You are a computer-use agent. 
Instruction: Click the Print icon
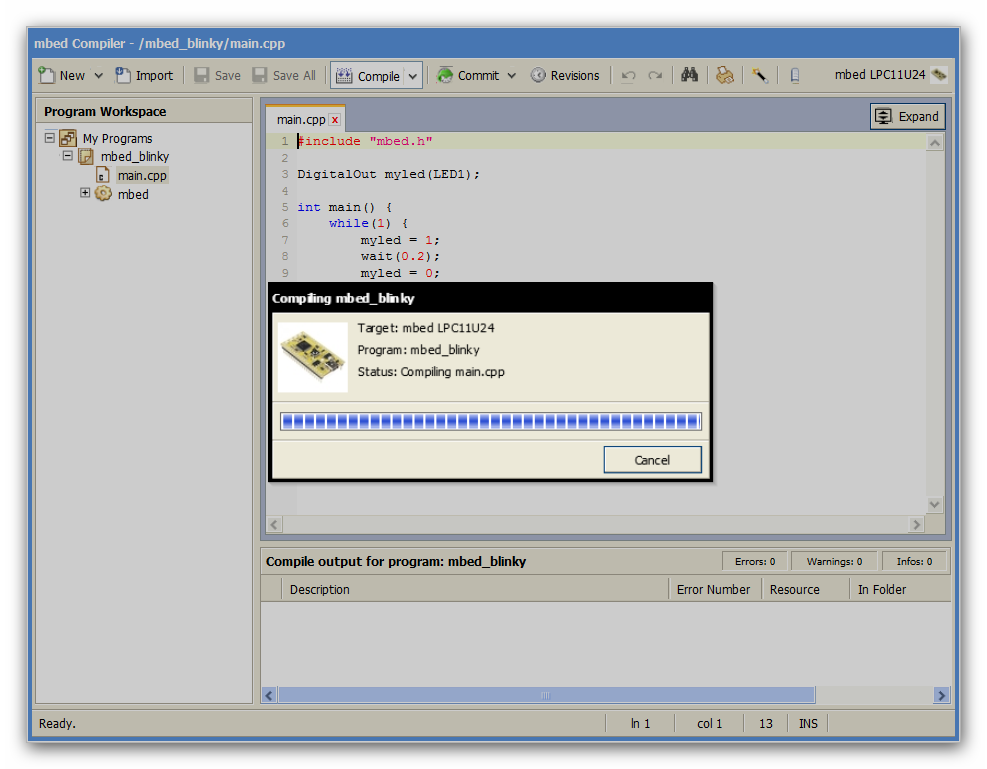click(725, 76)
